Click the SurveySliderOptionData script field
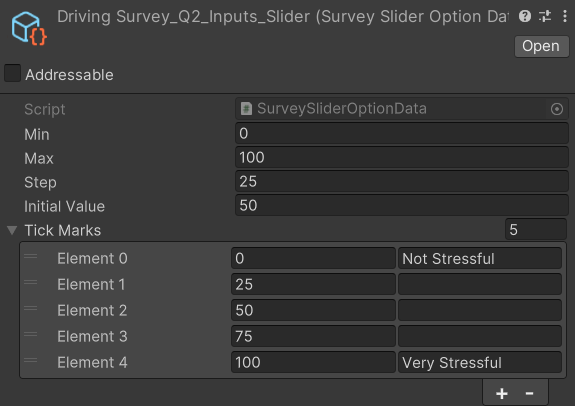The width and height of the screenshot is (575, 406). [x=402, y=109]
